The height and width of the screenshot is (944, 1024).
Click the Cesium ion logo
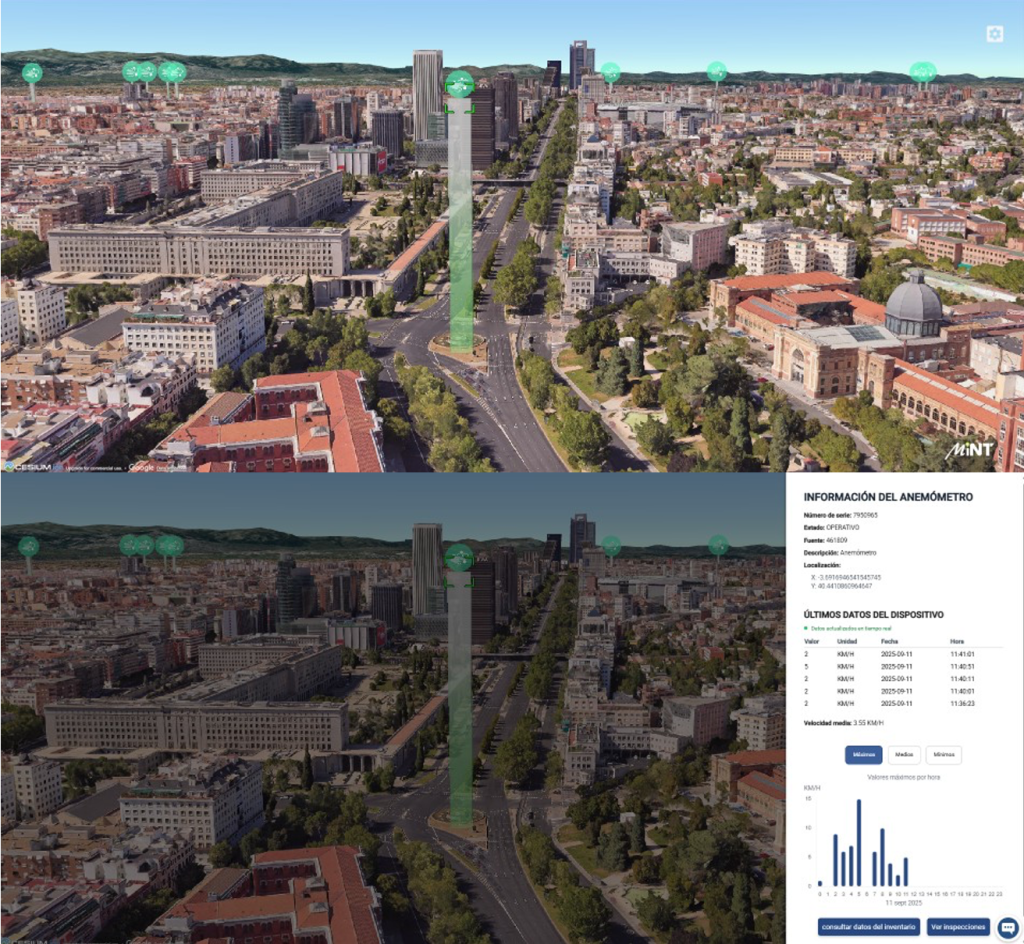(30, 465)
